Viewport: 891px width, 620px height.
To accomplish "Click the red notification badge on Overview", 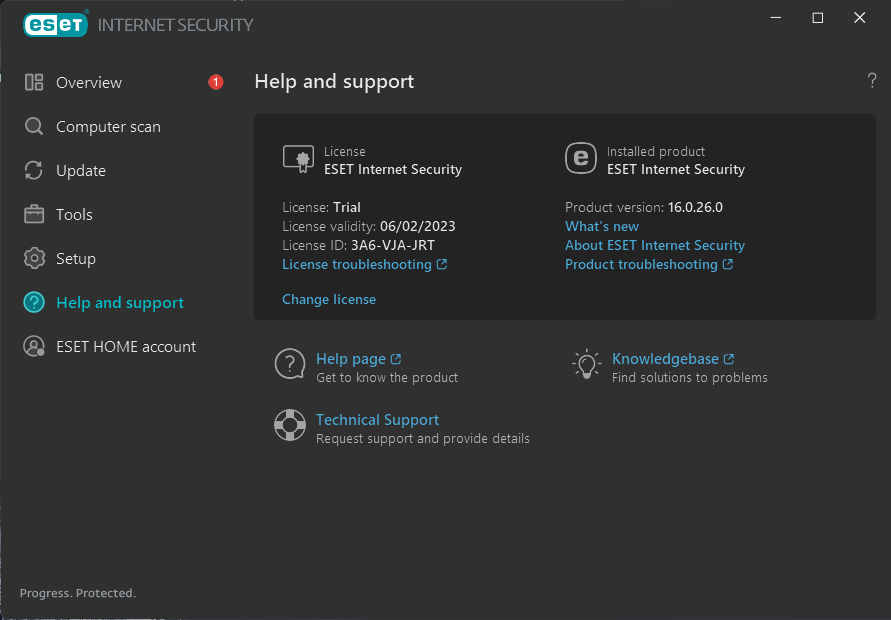I will [x=215, y=82].
